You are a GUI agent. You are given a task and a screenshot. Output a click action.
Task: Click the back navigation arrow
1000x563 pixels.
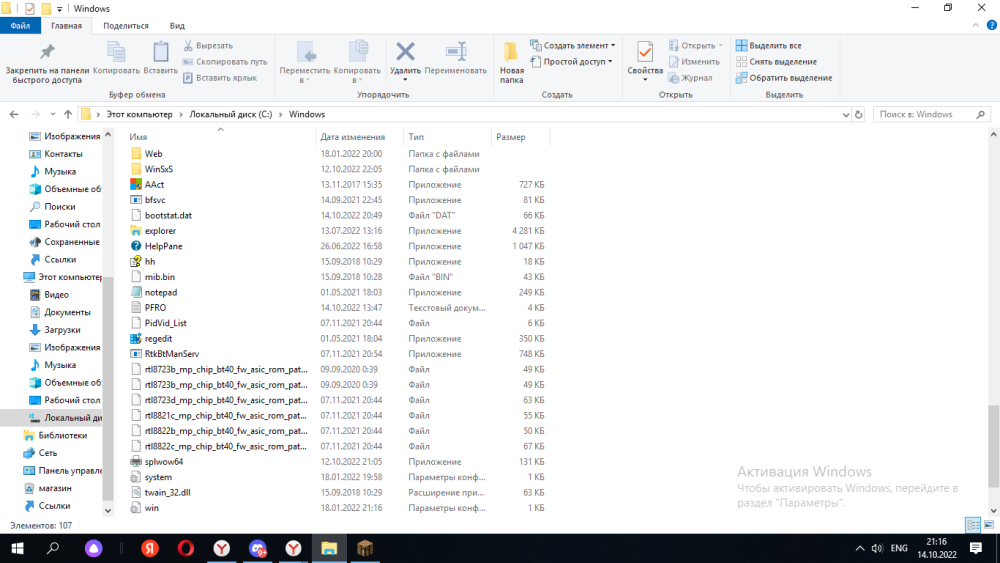coord(14,115)
